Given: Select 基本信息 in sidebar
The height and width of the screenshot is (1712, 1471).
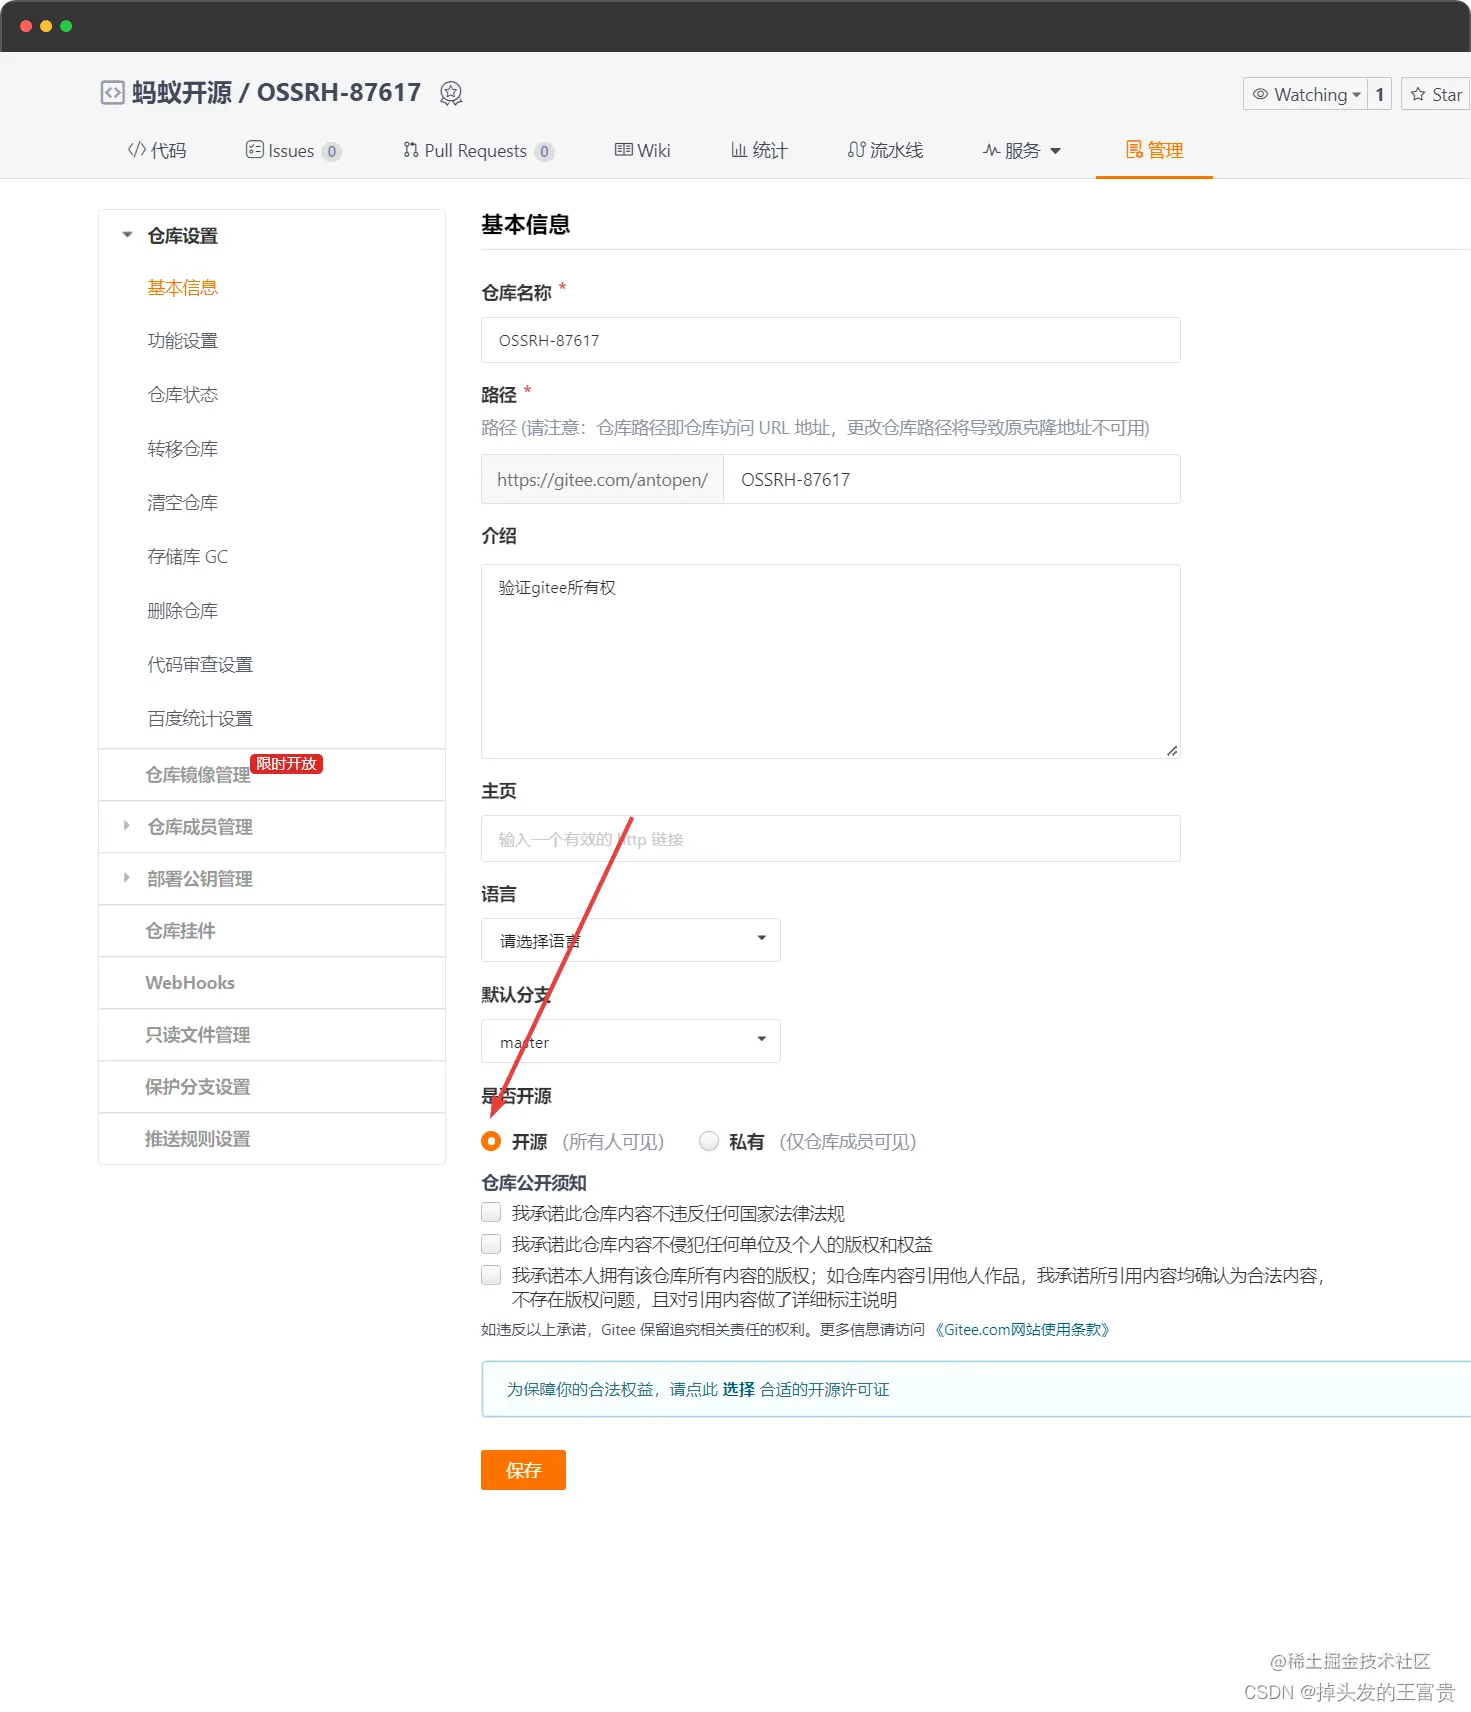Looking at the screenshot, I should (182, 287).
